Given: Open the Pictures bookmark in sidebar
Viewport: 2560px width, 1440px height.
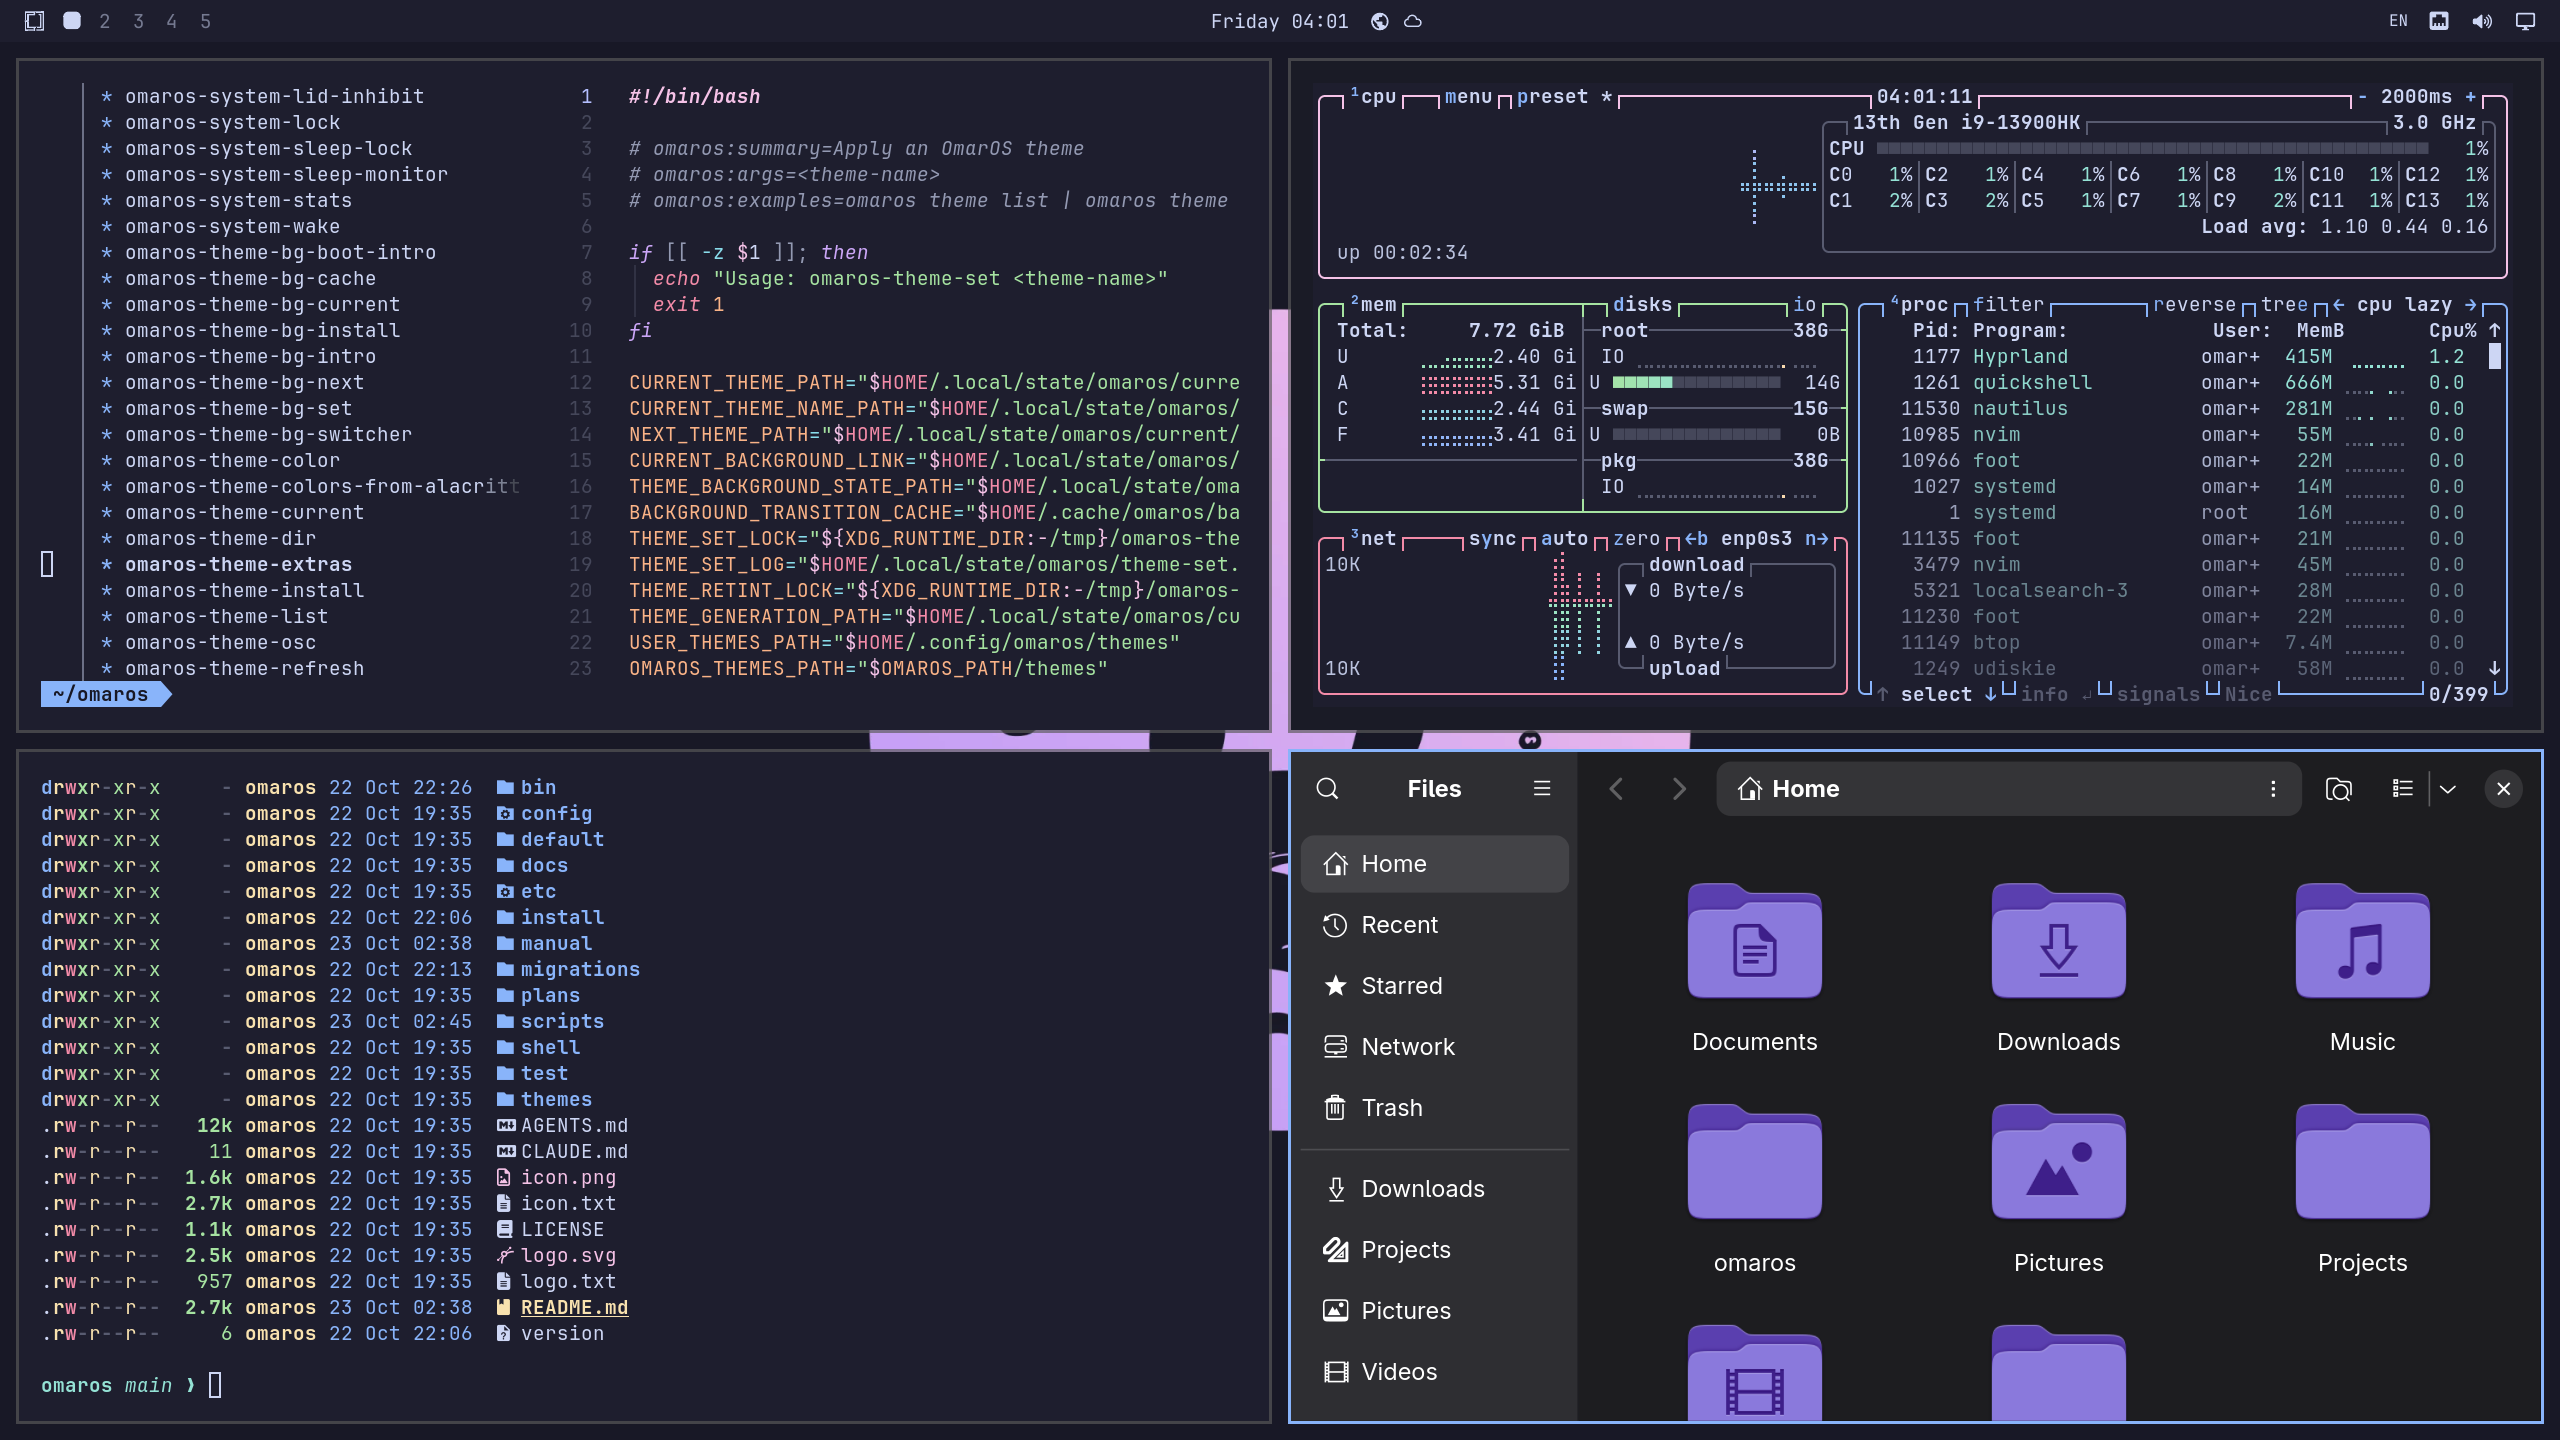Looking at the screenshot, I should click(x=1434, y=1311).
